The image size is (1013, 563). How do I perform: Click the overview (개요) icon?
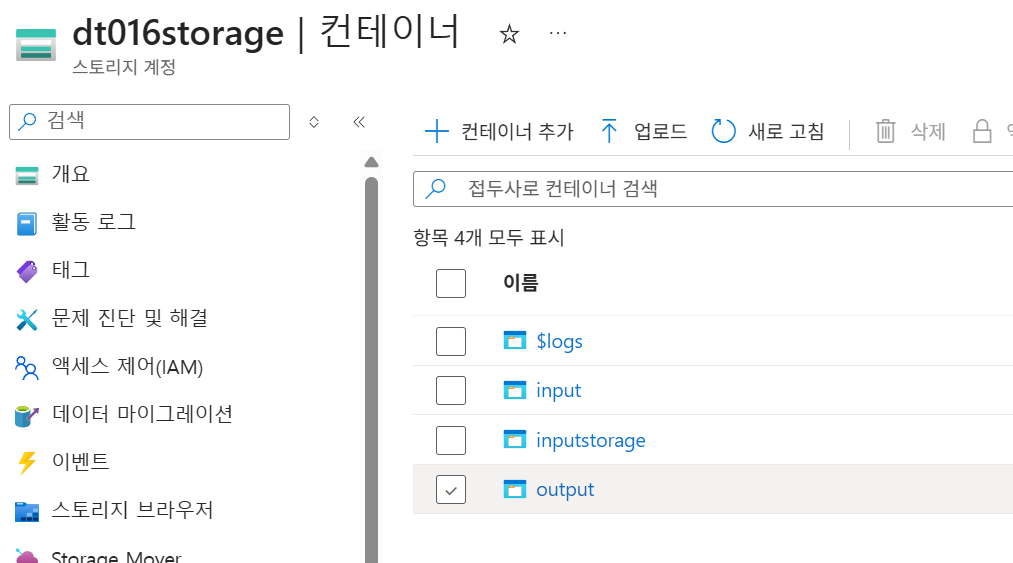pos(27,175)
